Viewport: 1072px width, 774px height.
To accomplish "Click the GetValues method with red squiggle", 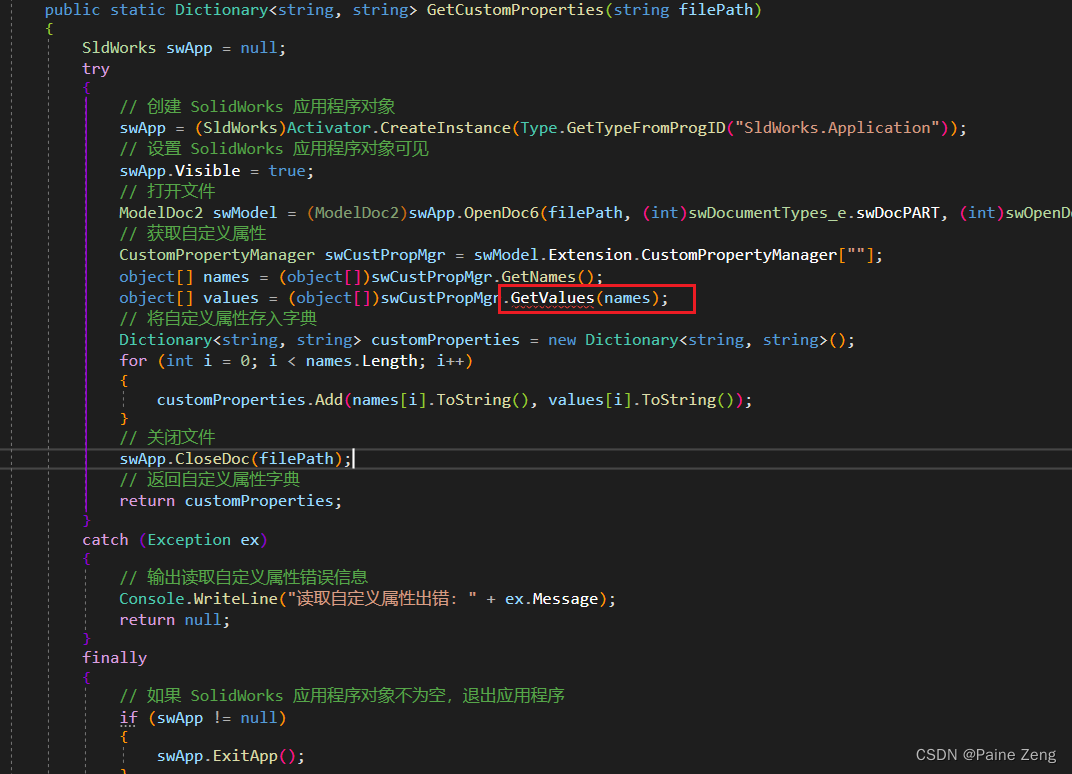I will coord(552,298).
